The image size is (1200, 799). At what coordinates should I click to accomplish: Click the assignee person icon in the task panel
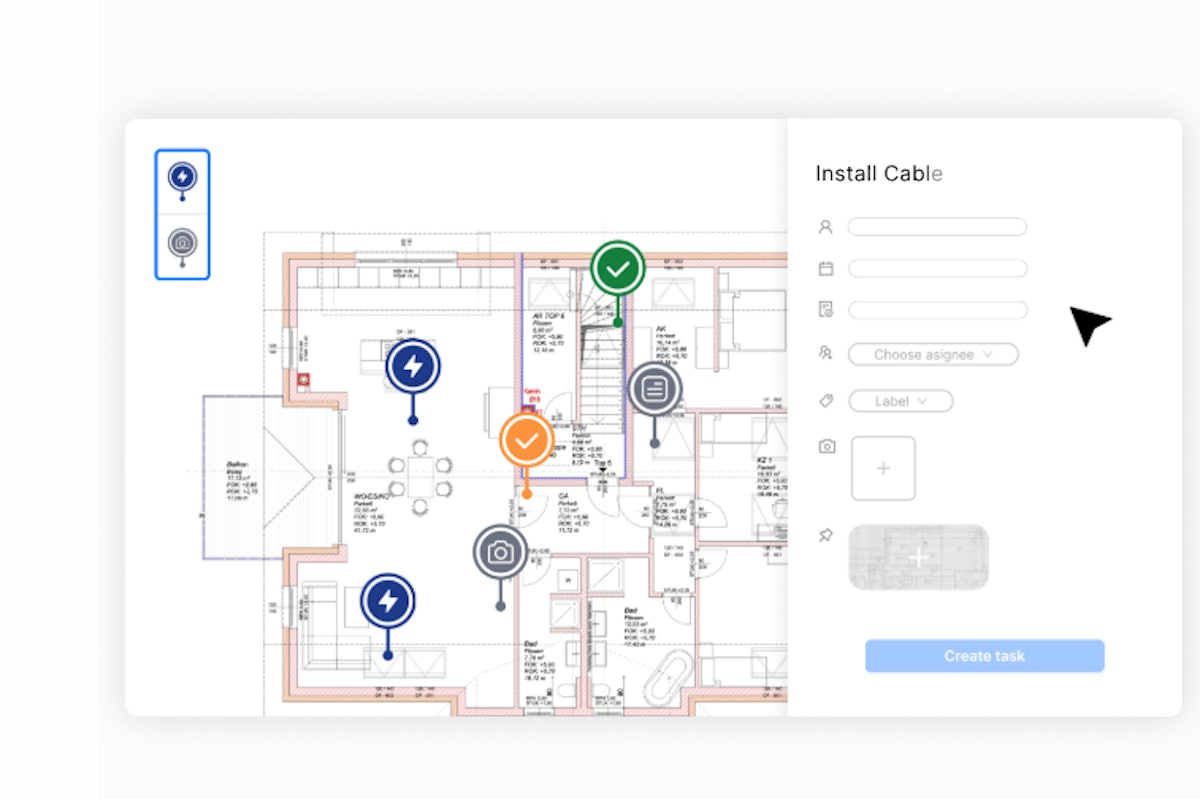point(825,226)
